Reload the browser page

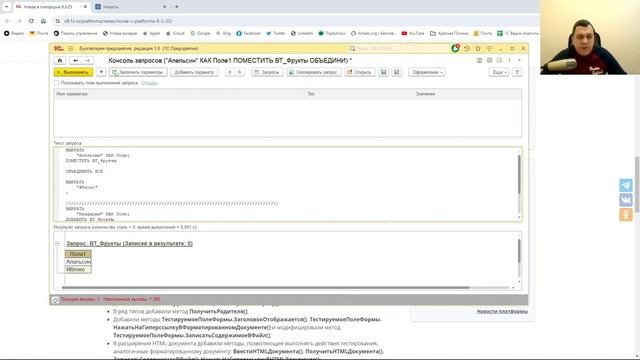(31, 21)
